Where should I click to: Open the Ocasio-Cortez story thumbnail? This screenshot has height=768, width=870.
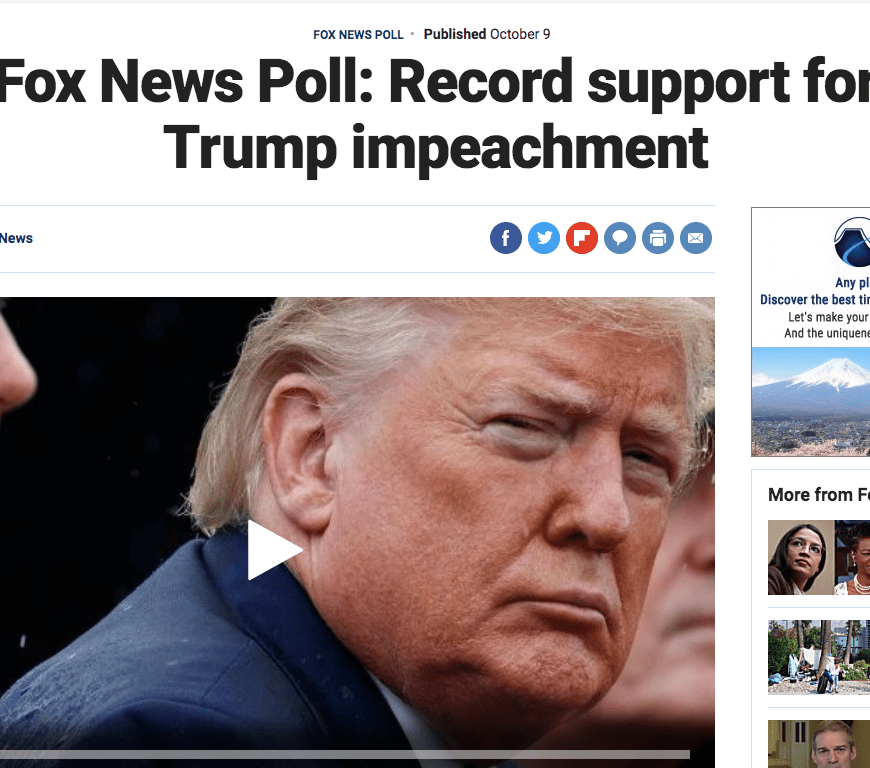(x=801, y=557)
